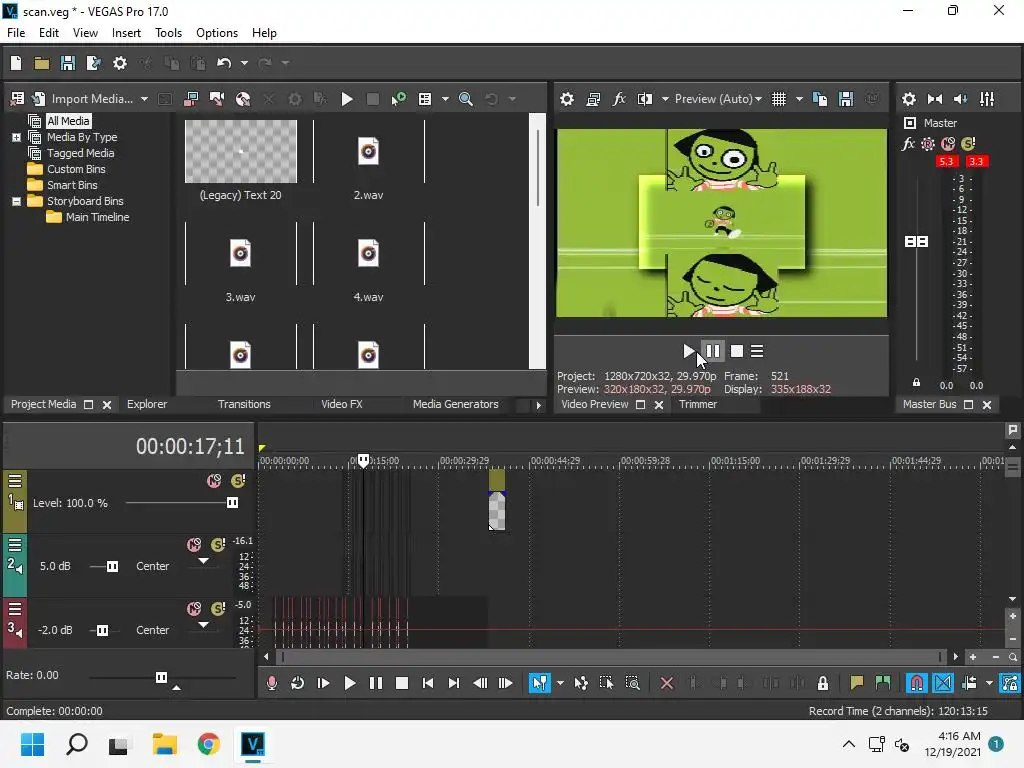The image size is (1024, 768).
Task: Open the Import Media dropdown arrow
Action: coord(144,99)
